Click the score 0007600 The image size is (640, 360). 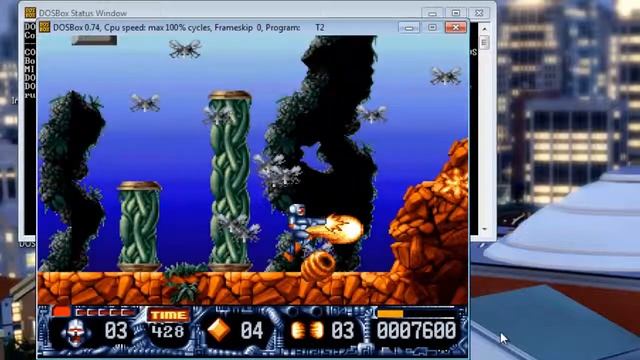(x=416, y=330)
